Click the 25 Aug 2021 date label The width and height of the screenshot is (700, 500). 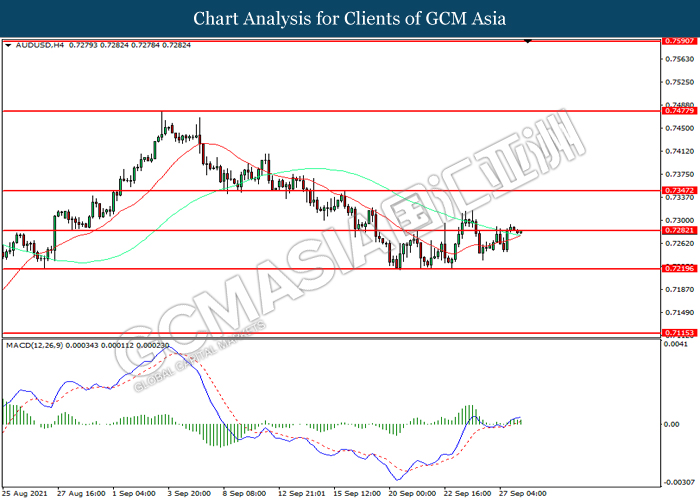pyautogui.click(x=25, y=493)
